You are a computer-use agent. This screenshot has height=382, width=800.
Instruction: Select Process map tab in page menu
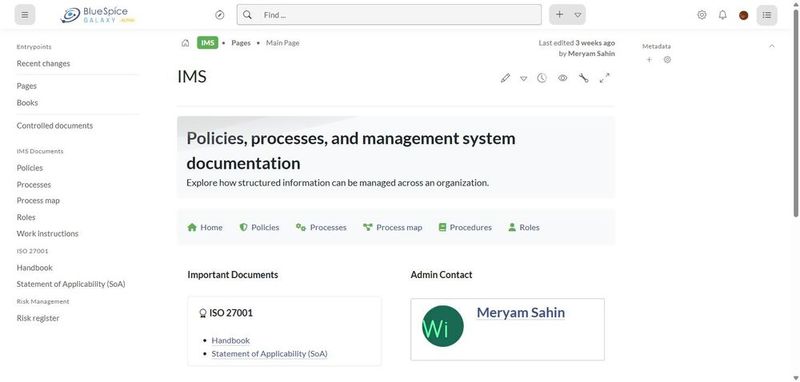coord(393,227)
